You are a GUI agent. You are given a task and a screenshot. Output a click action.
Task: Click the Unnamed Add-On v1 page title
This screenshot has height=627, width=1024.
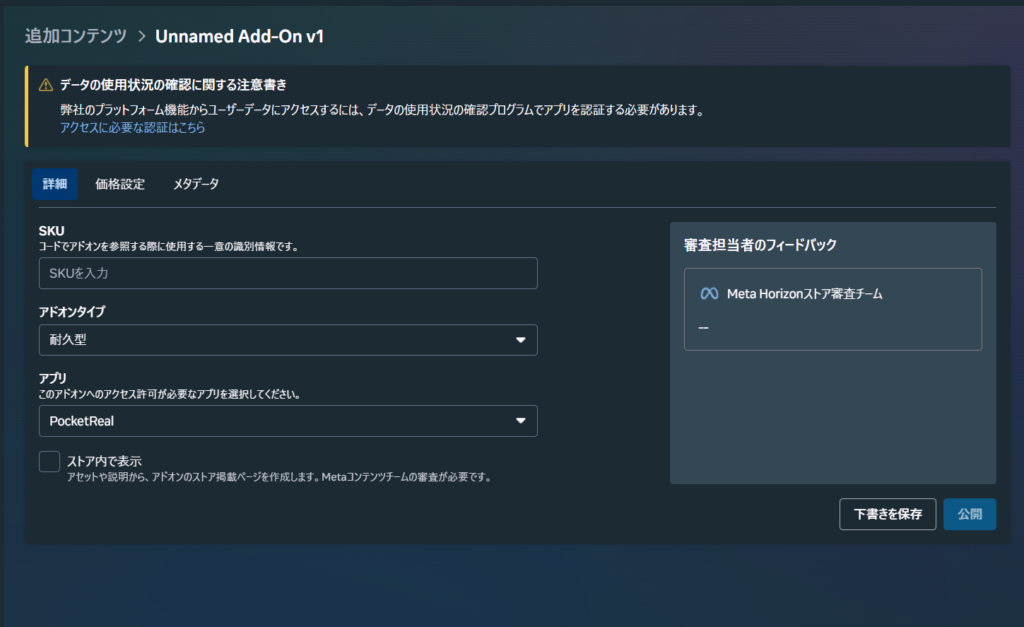[240, 37]
